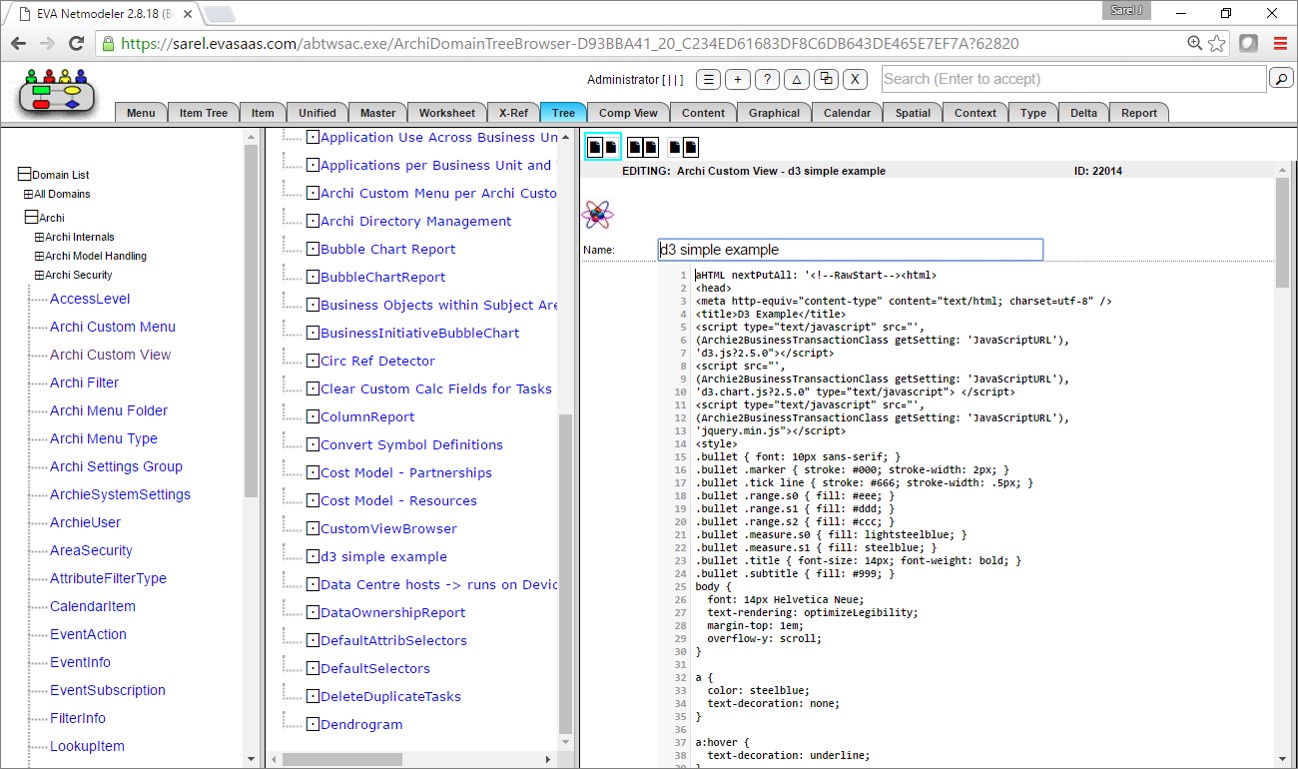Viewport: 1298px width, 769px height.
Task: Open ArchieSystemSettings link
Action: [x=120, y=495]
